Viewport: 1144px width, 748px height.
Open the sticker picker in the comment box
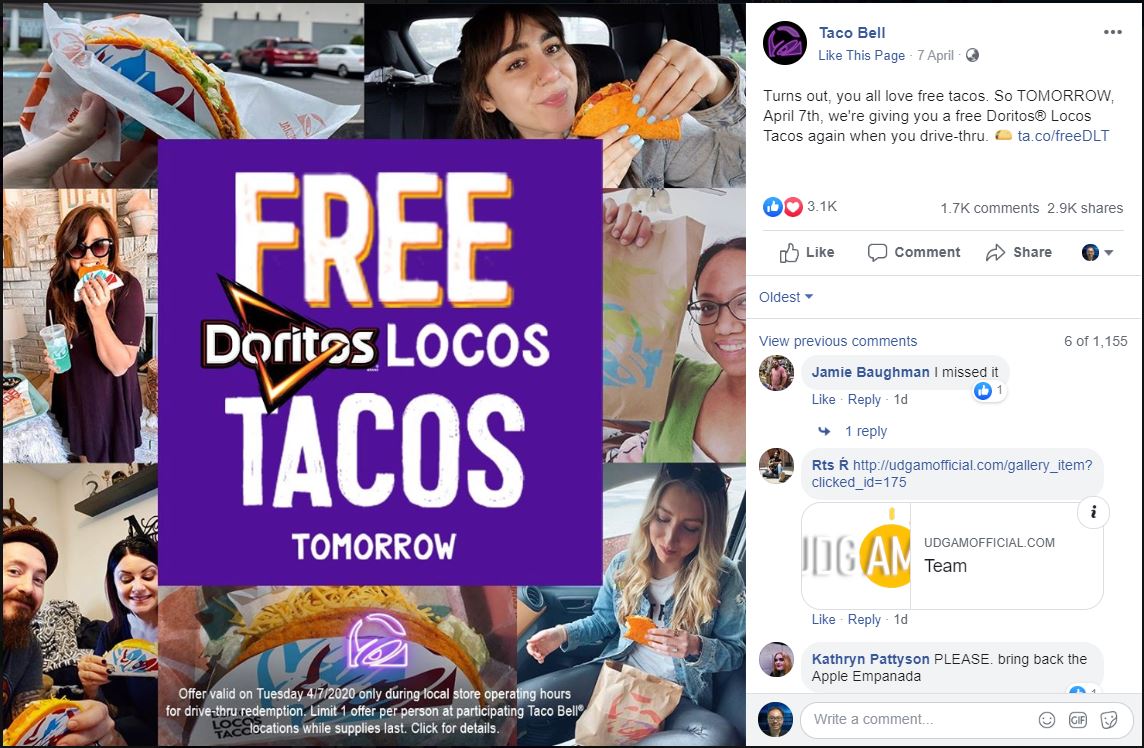(1108, 720)
